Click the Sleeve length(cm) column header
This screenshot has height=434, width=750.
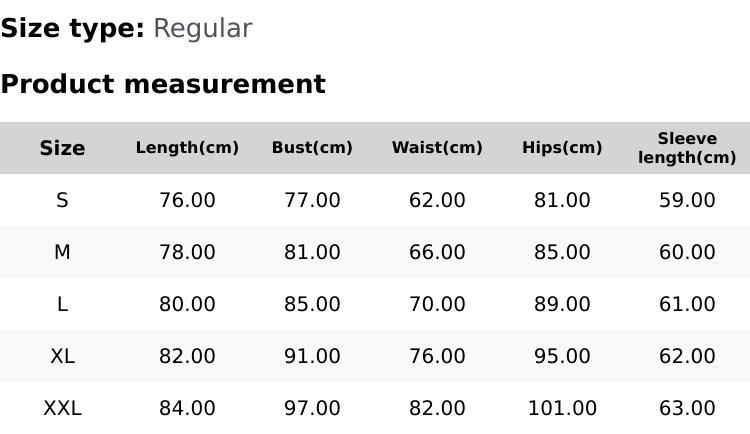point(687,148)
